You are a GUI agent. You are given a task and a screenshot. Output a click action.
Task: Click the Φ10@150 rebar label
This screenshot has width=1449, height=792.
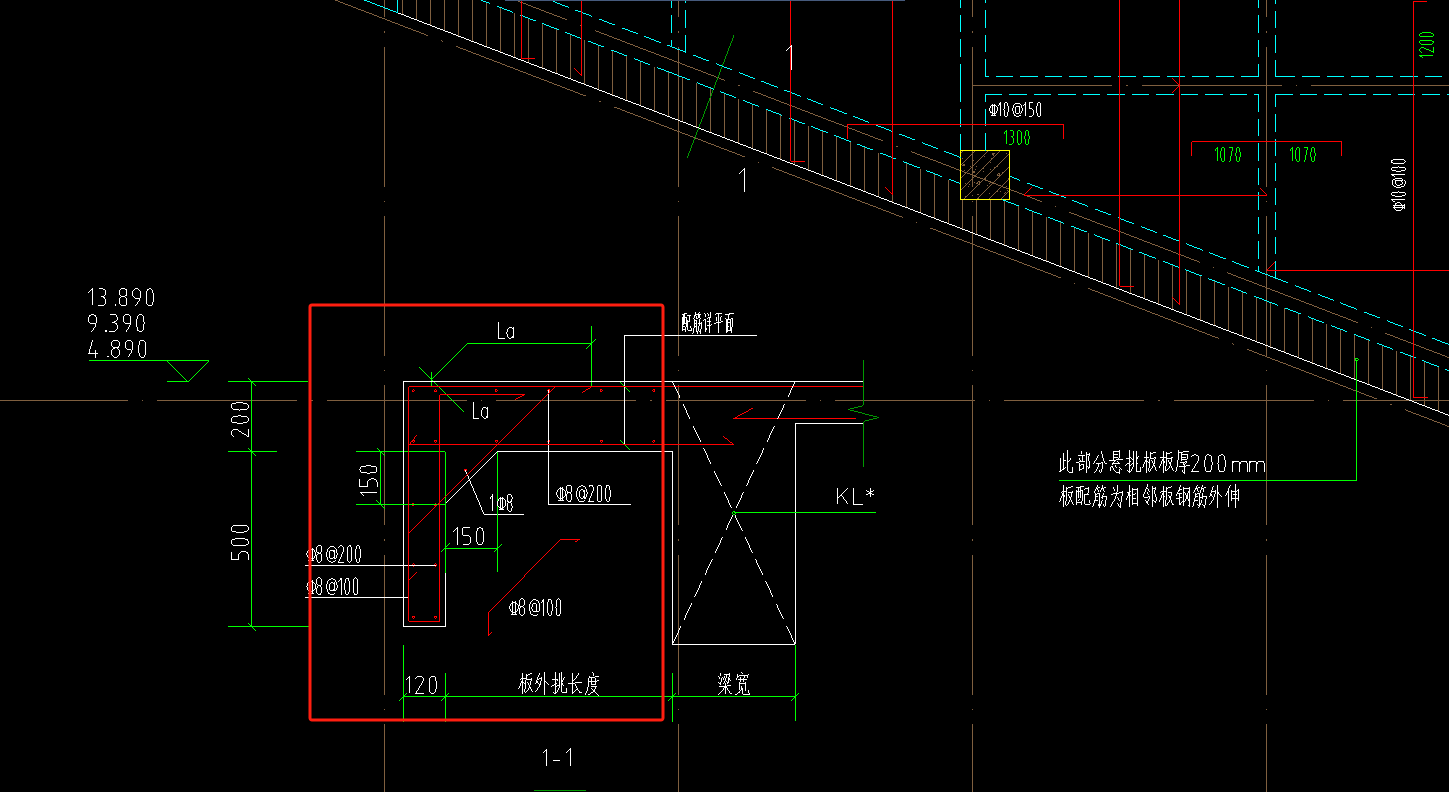click(1015, 111)
